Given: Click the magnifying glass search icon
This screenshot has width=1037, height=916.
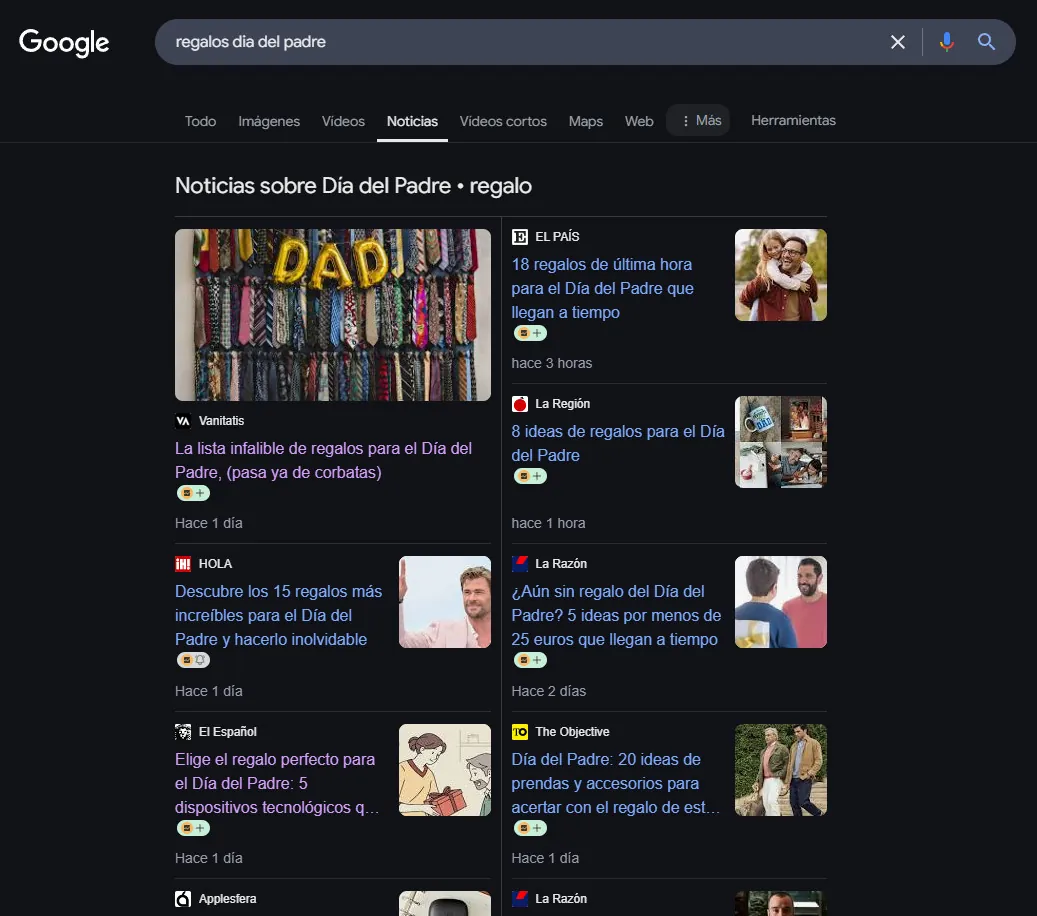Looking at the screenshot, I should [986, 42].
